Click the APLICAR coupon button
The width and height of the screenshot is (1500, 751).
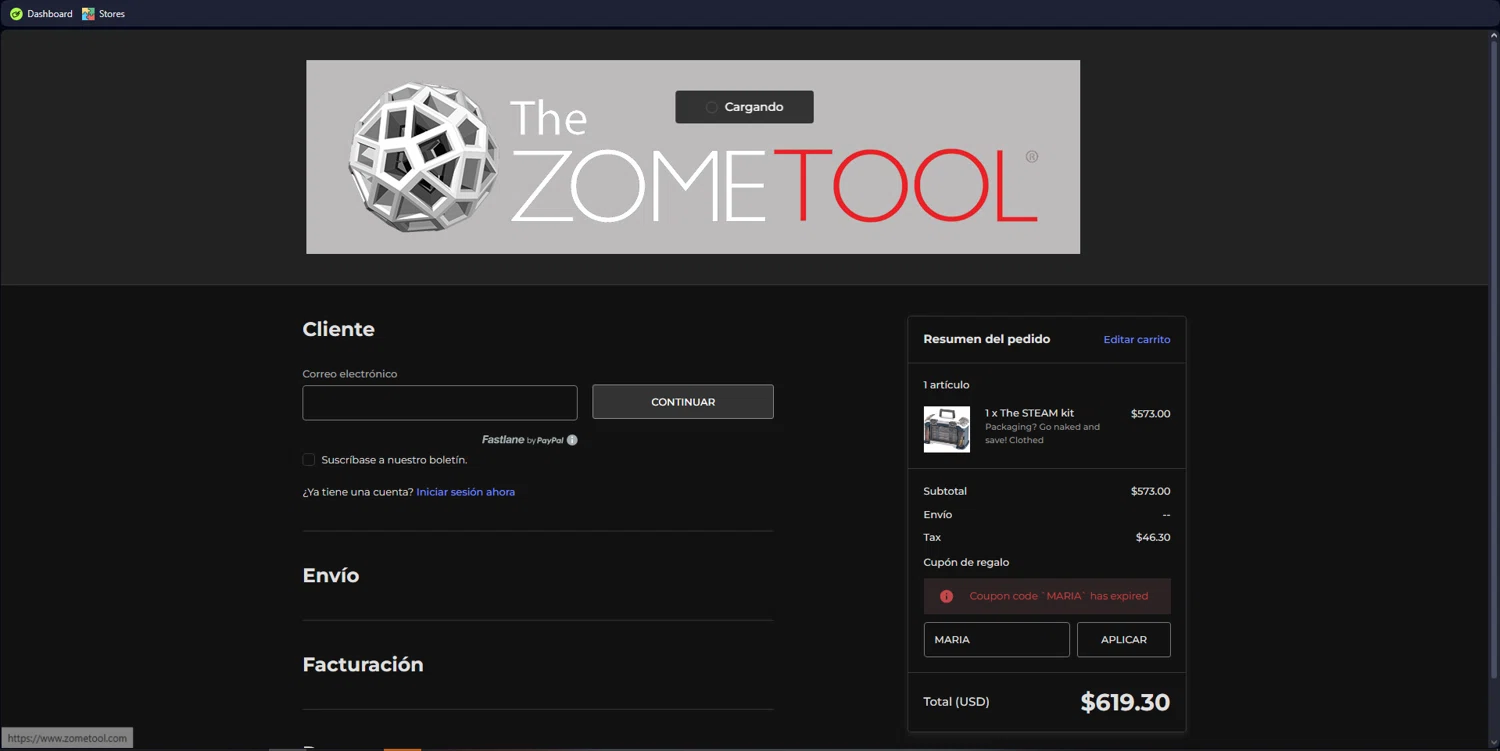[1124, 640]
